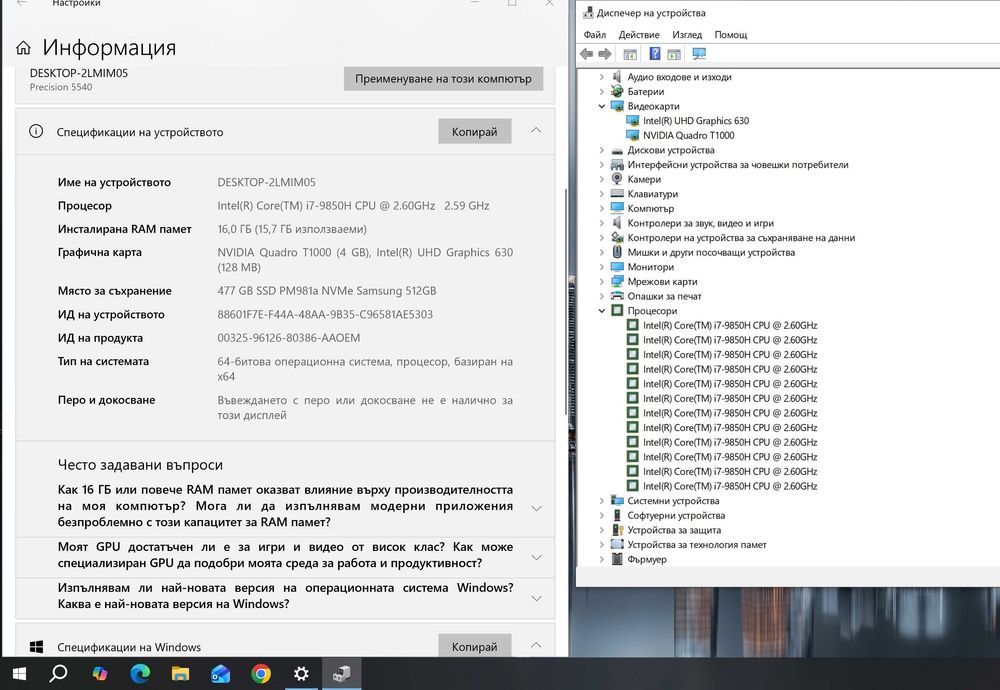Viewport: 1000px width, 690px height.
Task: Launch Google Chrome from taskbar
Action: pos(261,673)
